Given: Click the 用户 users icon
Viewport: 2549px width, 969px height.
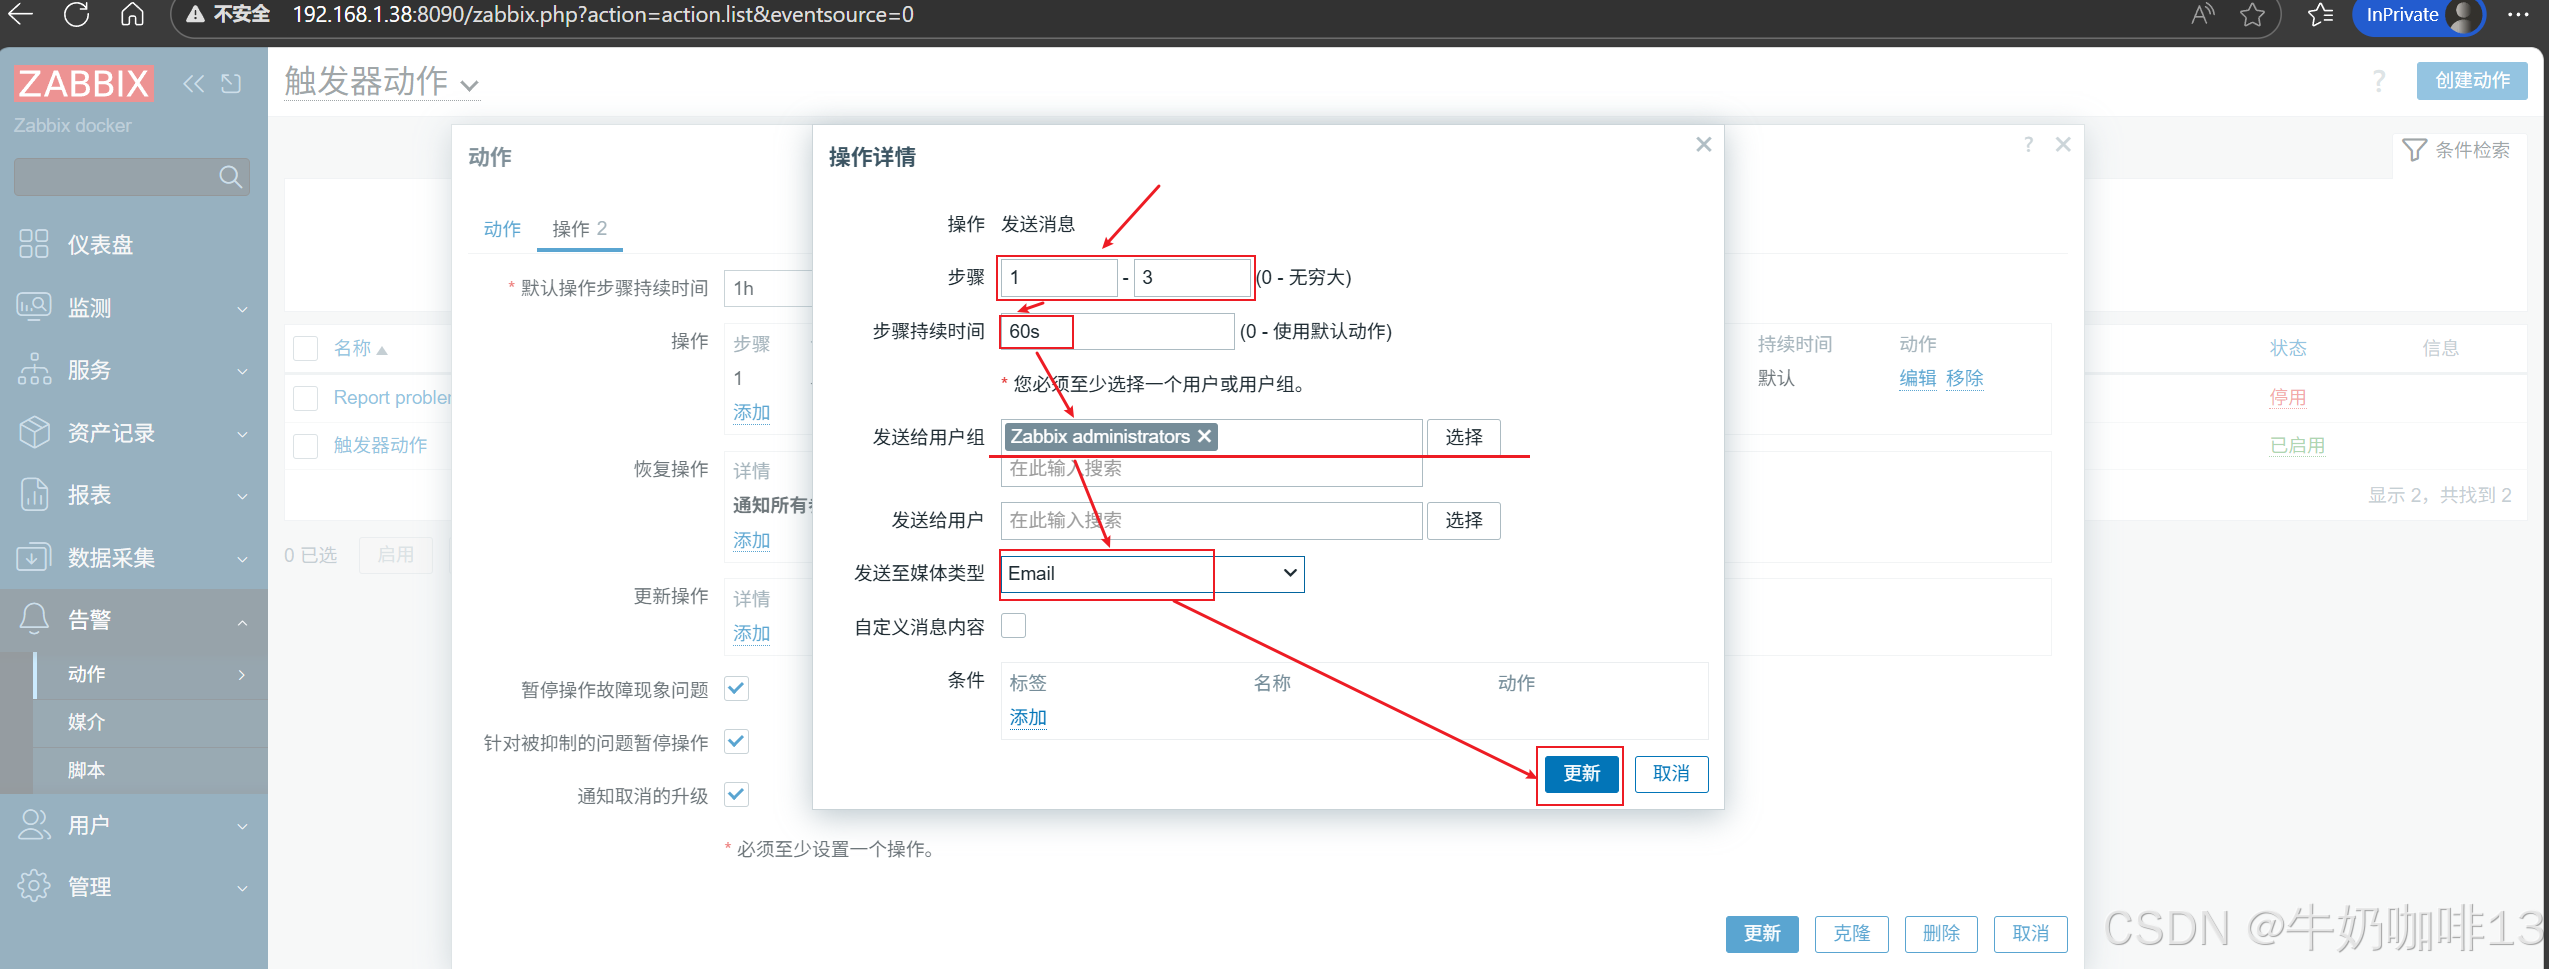Looking at the screenshot, I should tap(34, 824).
